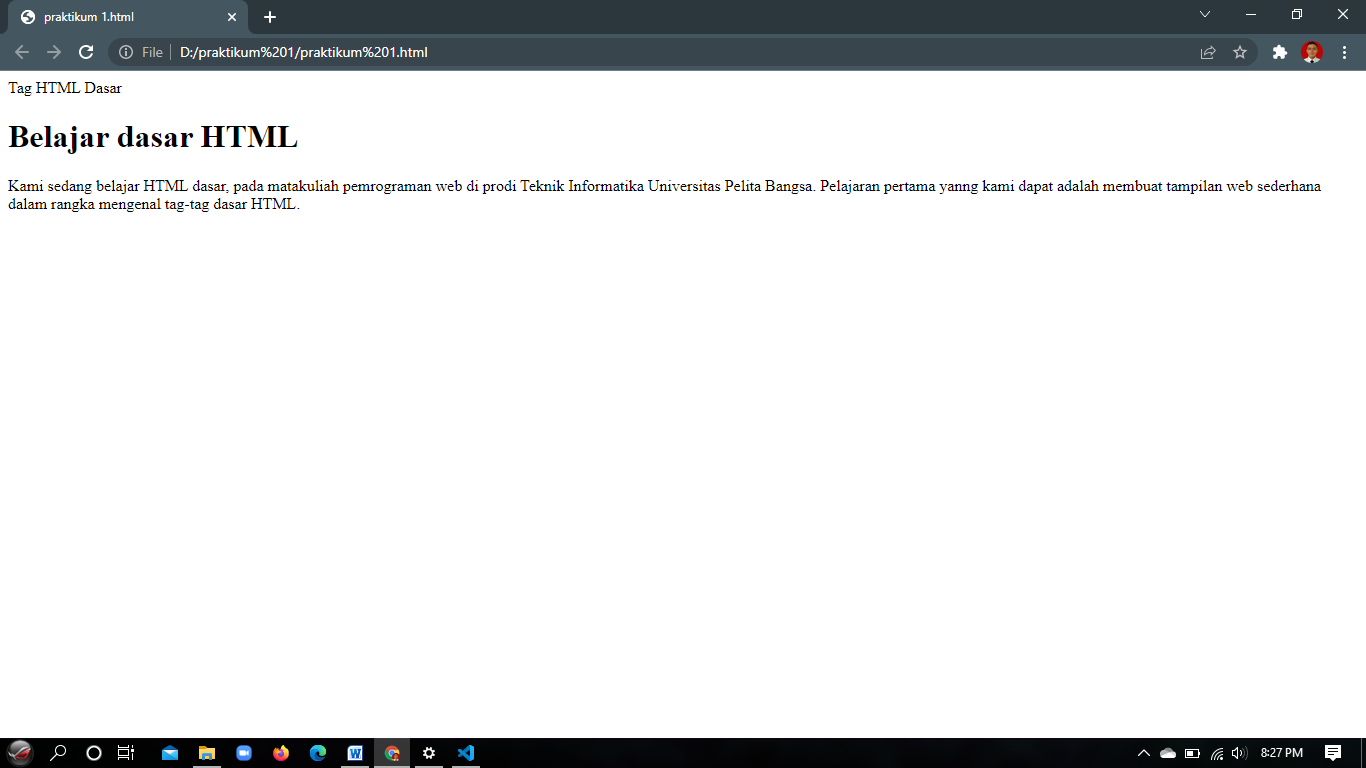Toggle the Wi-Fi network icon

[1216, 753]
